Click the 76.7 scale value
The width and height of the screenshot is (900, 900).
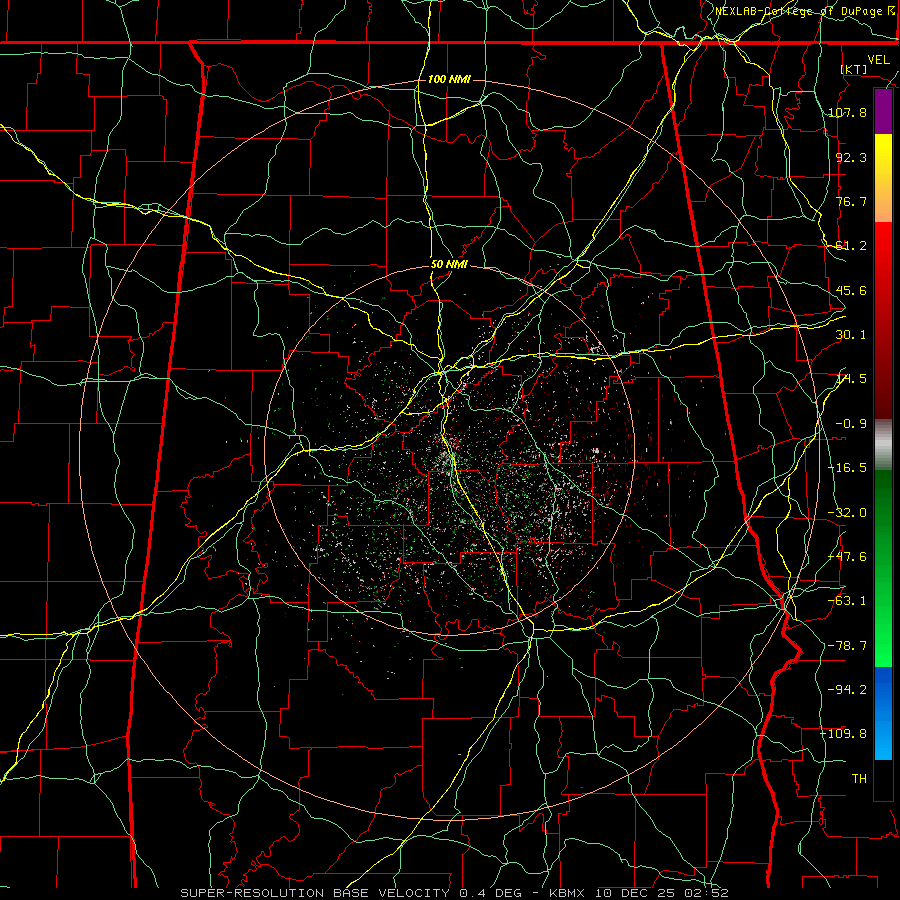(851, 201)
